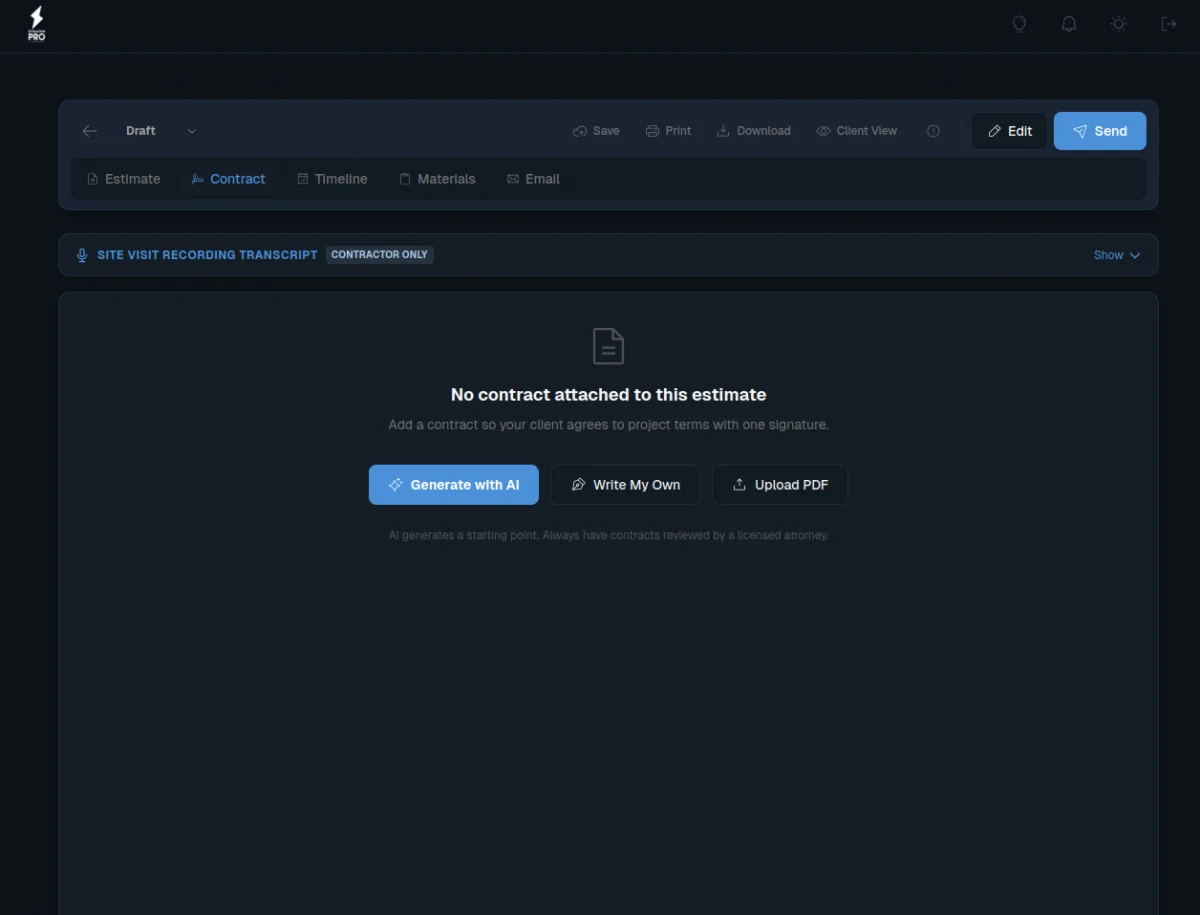This screenshot has width=1200, height=915.
Task: Click the Generate with AI button
Action: click(x=453, y=484)
